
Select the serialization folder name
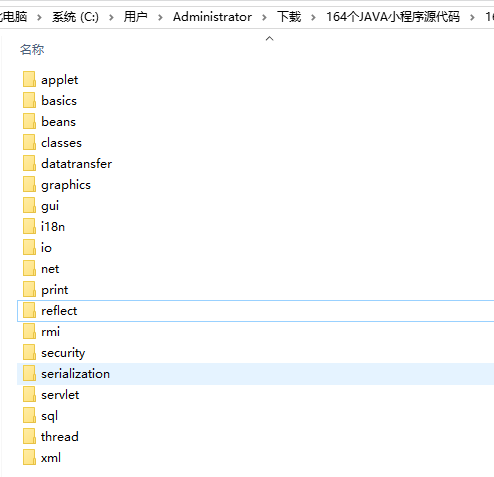(75, 374)
